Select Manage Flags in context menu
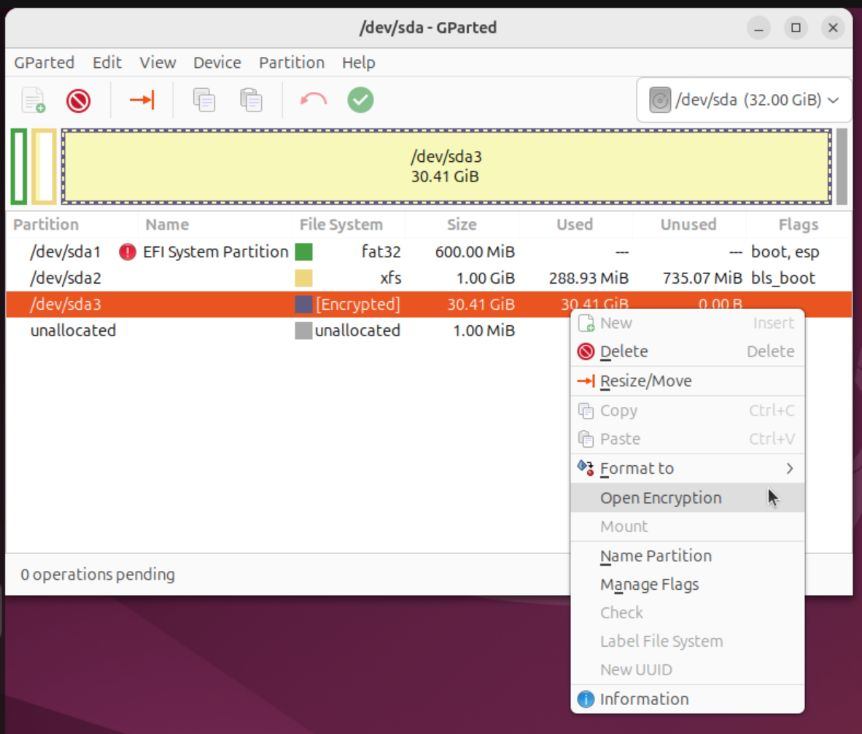Screen dimensions: 862x734 [687, 584]
